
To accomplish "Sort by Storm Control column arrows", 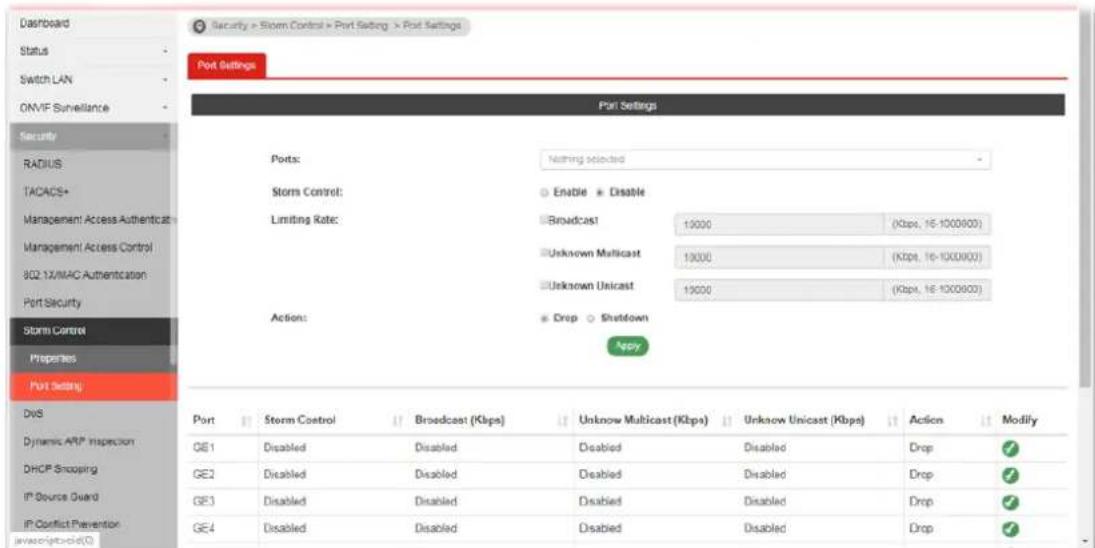I will pos(397,421).
